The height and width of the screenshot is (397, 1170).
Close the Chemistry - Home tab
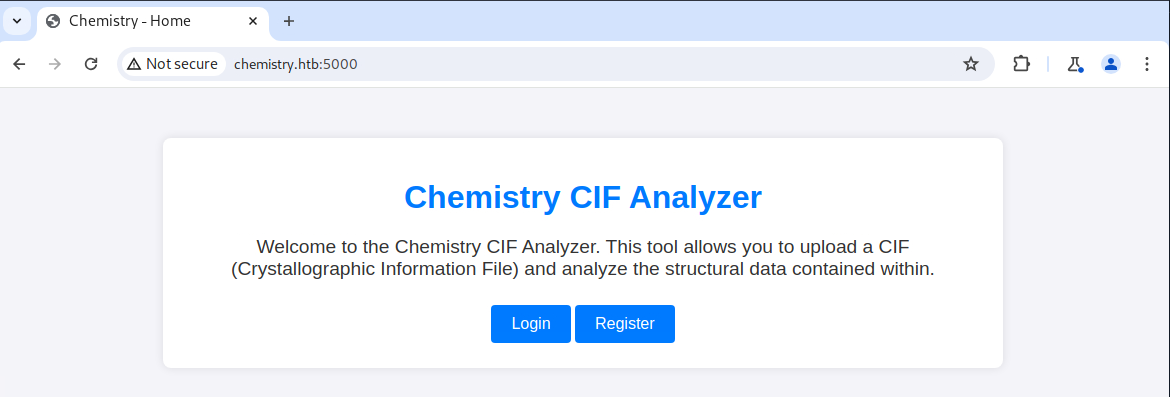tap(254, 21)
